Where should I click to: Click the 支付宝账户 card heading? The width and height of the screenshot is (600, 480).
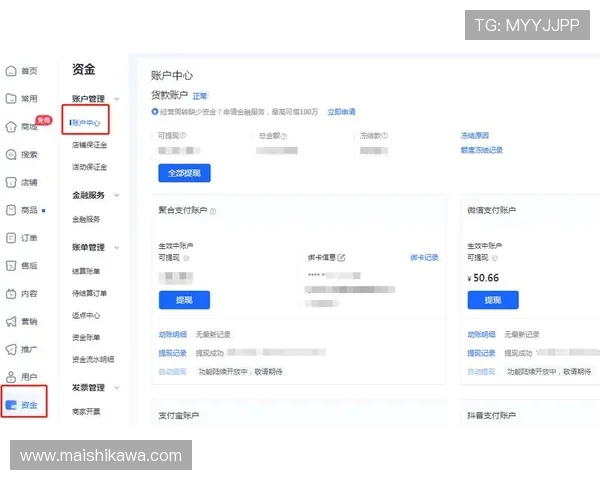point(179,415)
